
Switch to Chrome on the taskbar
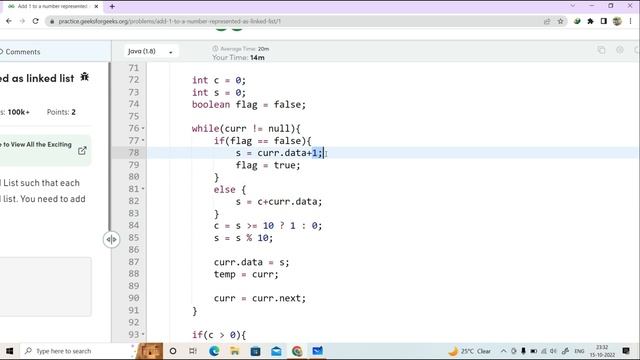[297, 351]
